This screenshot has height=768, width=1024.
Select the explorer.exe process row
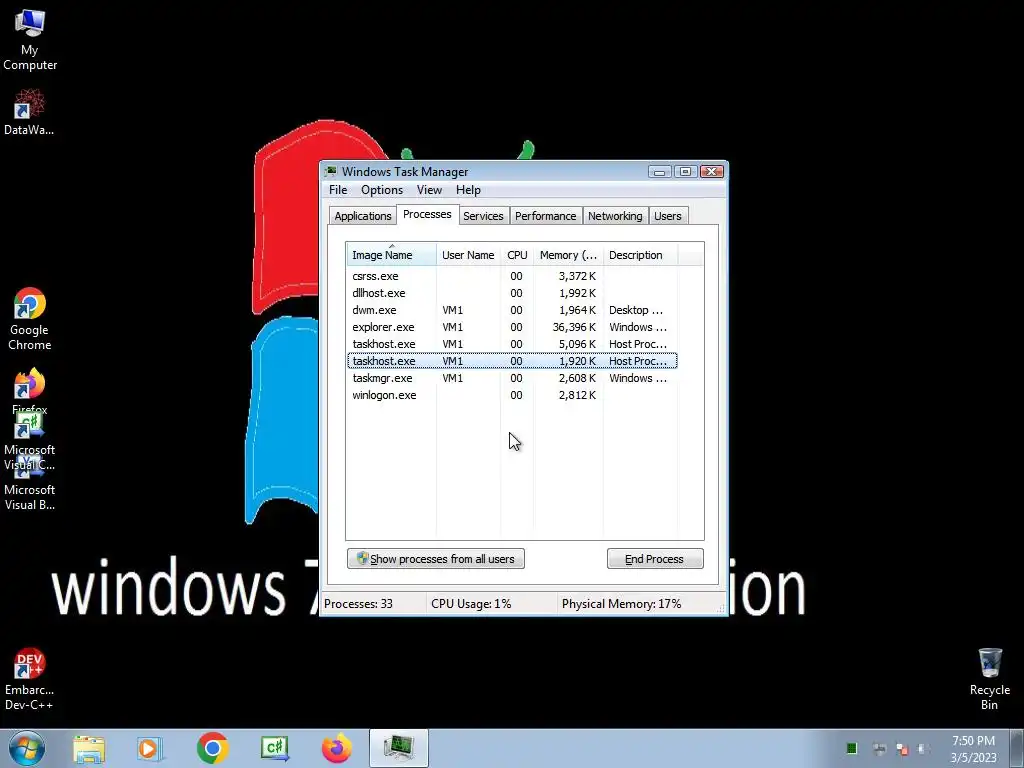coord(512,327)
